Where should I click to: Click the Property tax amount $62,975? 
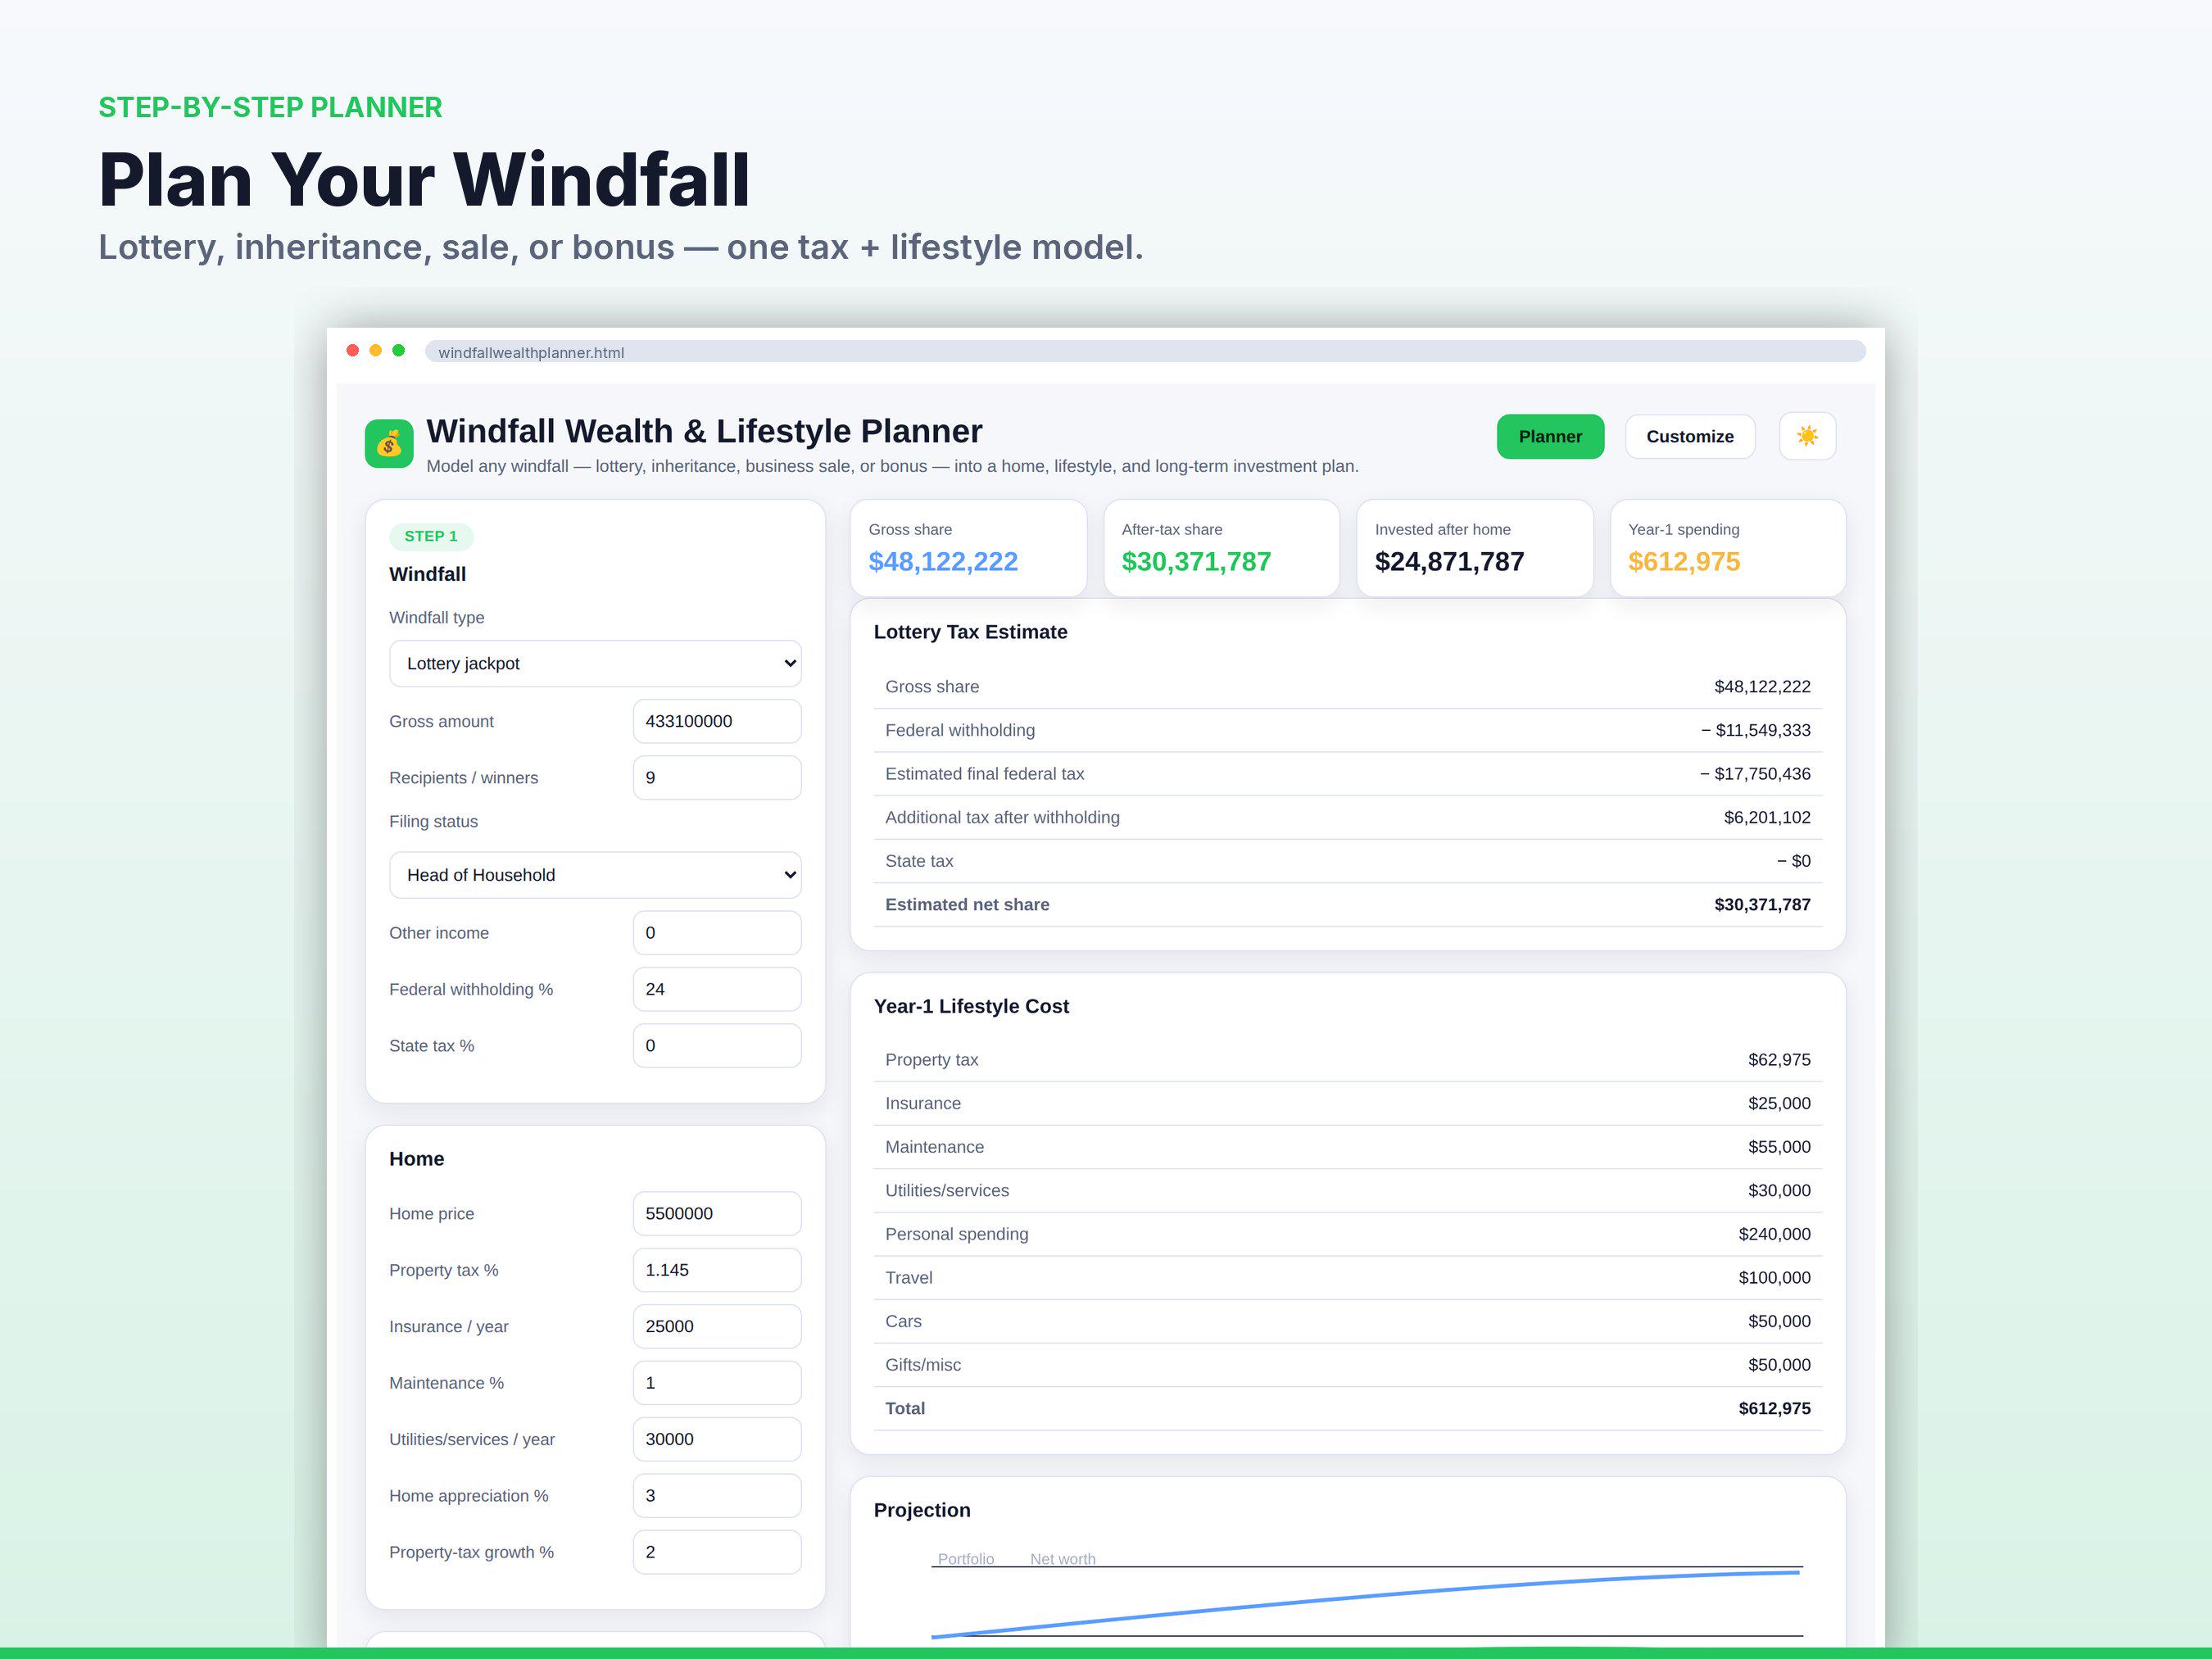(1779, 1059)
